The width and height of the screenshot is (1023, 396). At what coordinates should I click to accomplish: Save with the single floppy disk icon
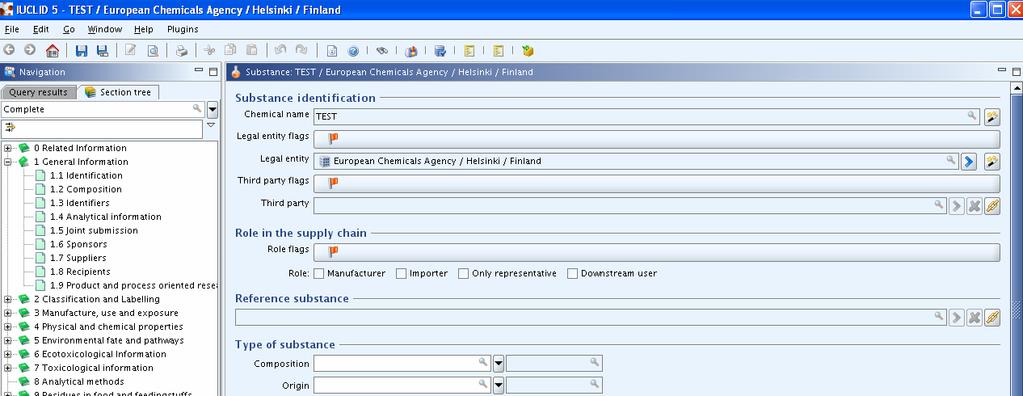(x=82, y=50)
